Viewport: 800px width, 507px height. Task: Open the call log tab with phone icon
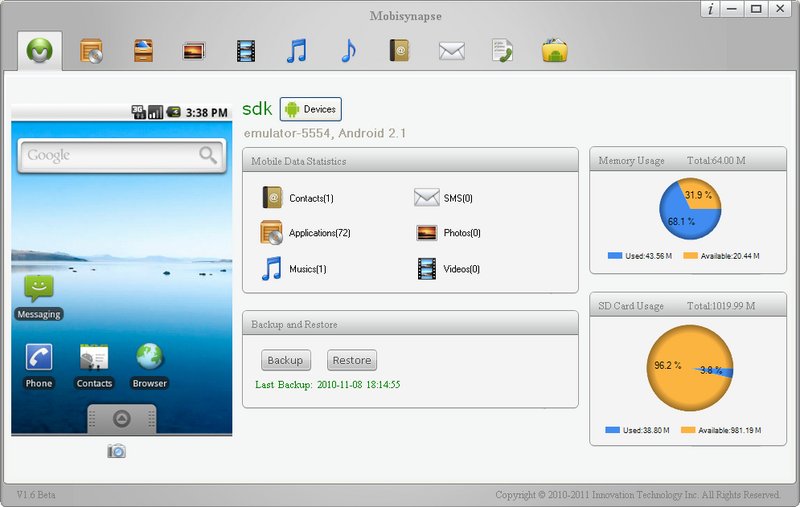pos(502,50)
